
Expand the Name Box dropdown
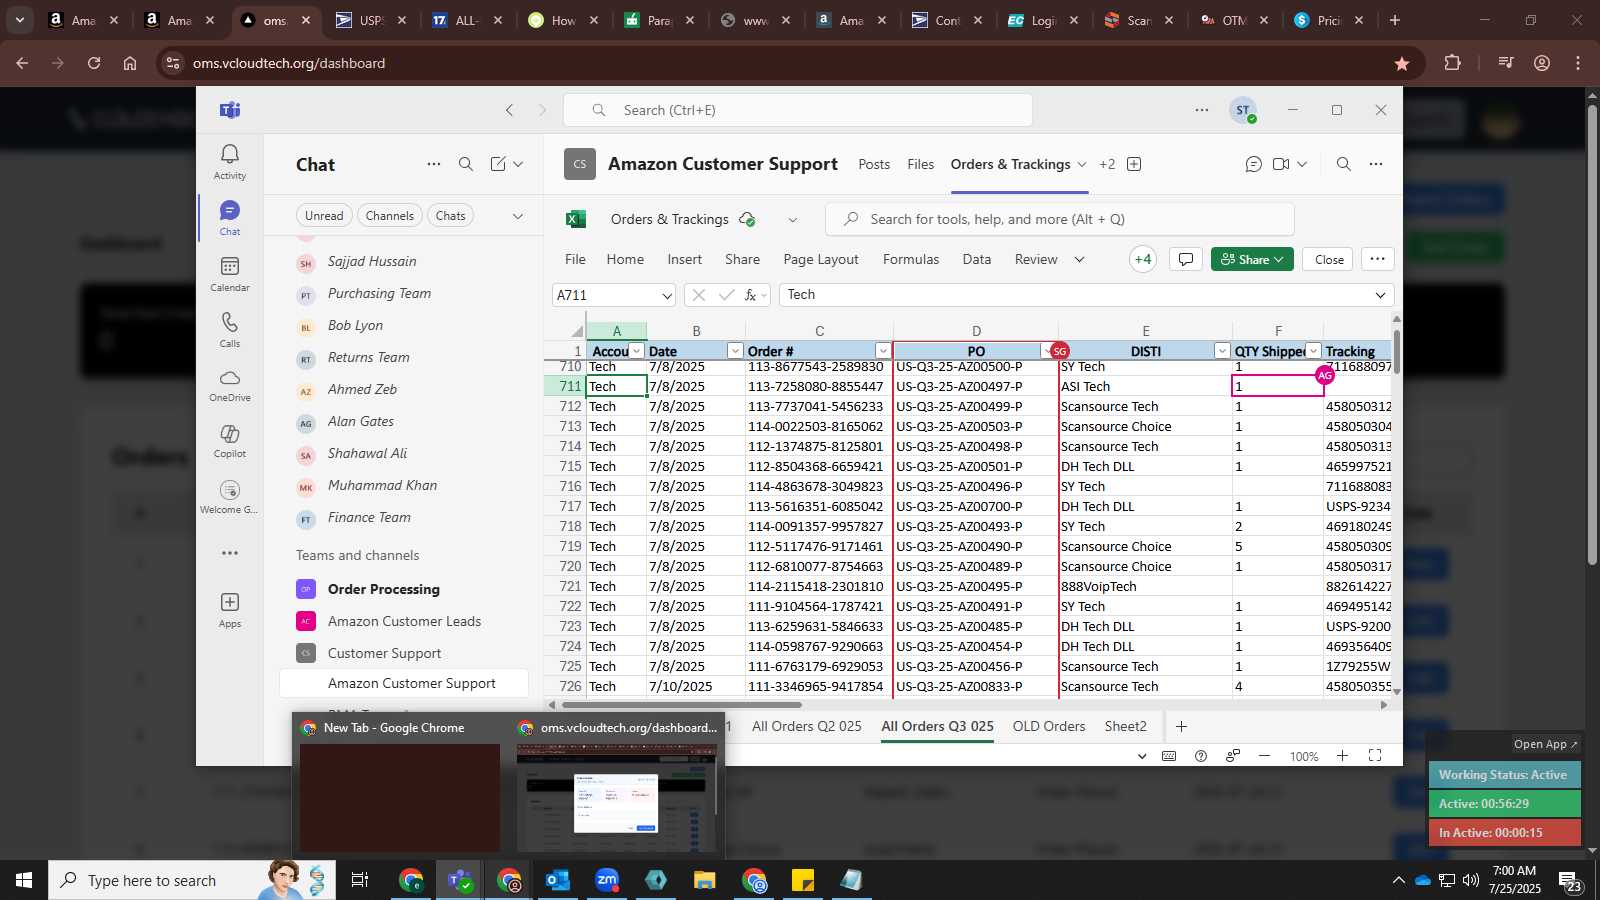click(667, 295)
